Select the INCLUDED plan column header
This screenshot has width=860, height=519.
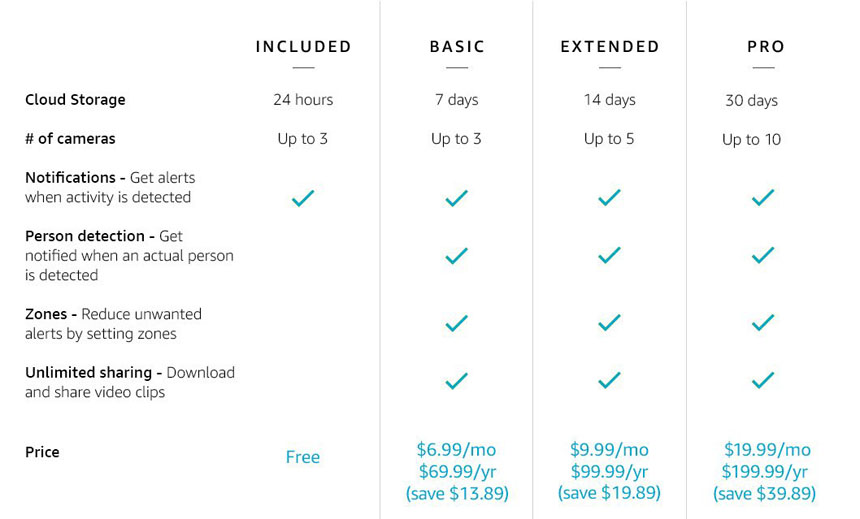coord(303,47)
